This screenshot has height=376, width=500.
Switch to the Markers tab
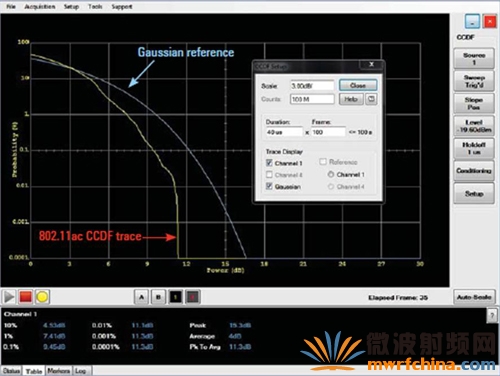(x=58, y=371)
